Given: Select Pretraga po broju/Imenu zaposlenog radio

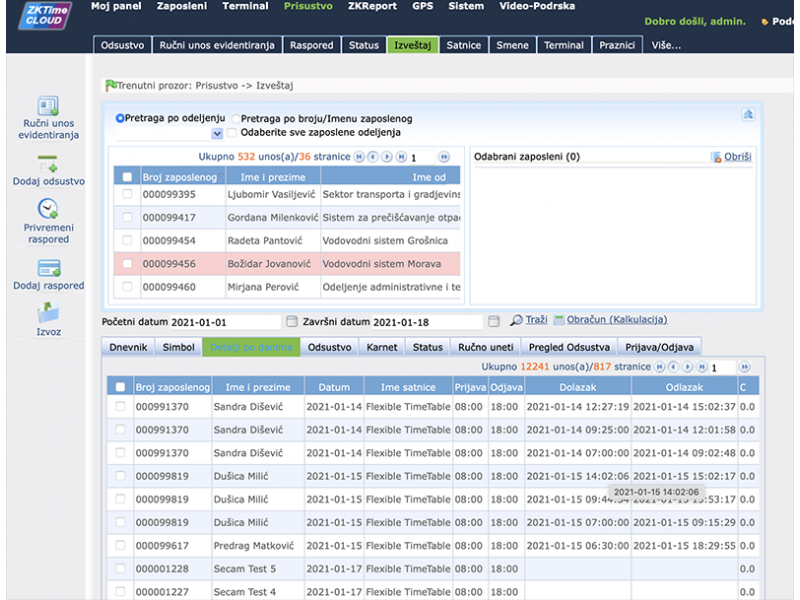Looking at the screenshot, I should point(236,119).
